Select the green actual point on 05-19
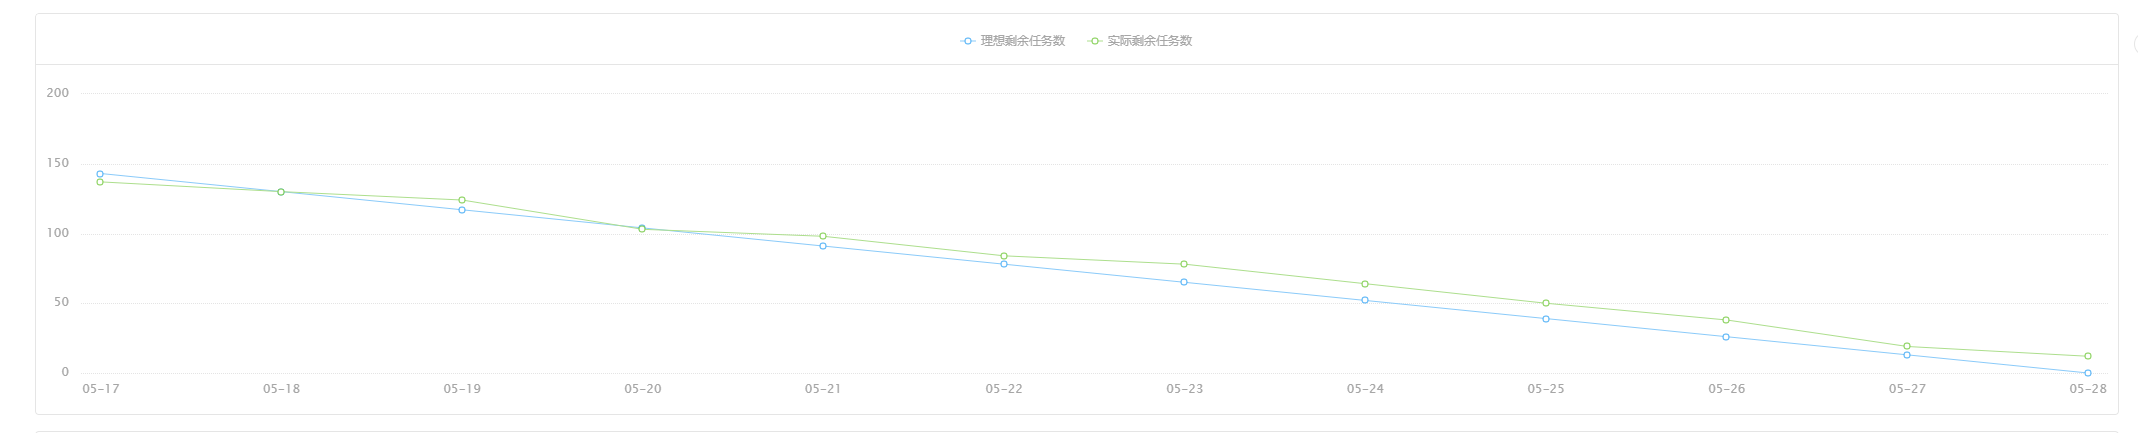This screenshot has width=2138, height=433. click(462, 200)
